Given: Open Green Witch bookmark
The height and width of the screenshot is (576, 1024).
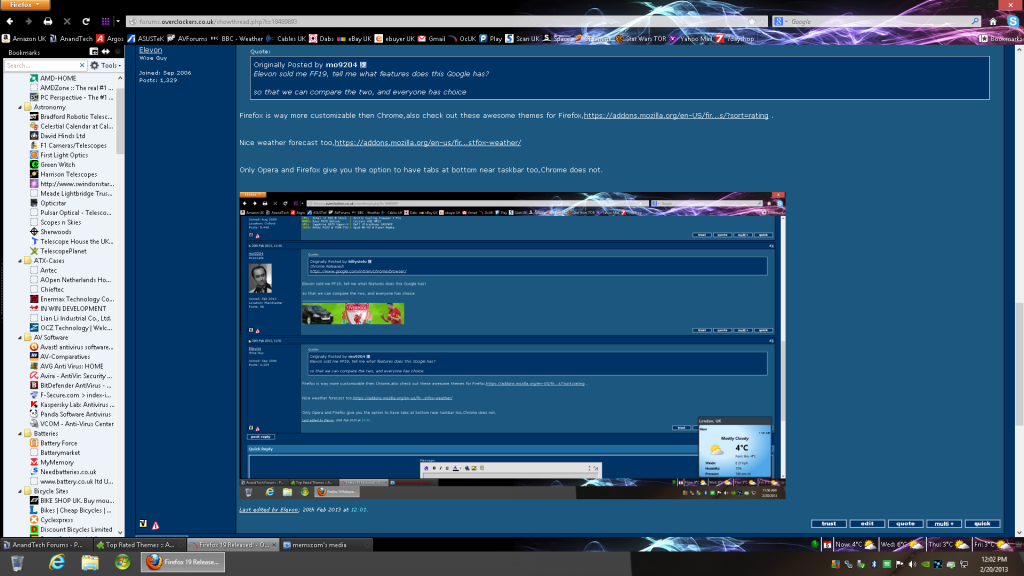Looking at the screenshot, I should point(53,165).
